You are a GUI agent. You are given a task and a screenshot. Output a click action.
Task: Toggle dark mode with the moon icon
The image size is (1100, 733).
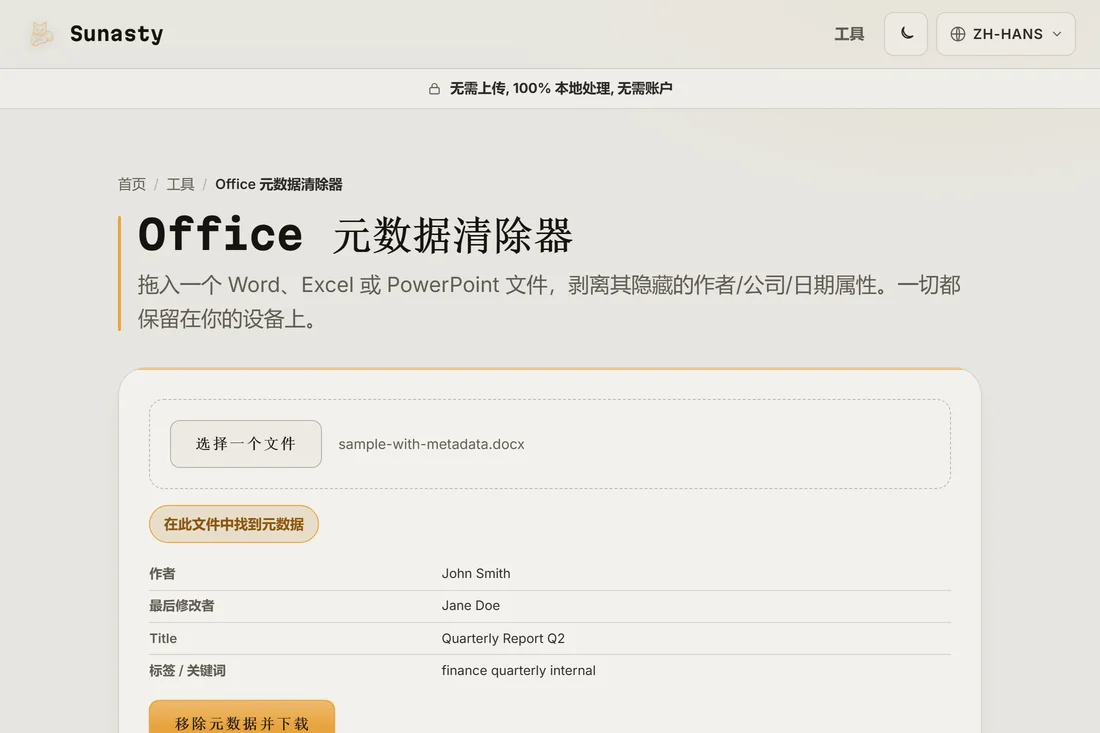tap(906, 34)
